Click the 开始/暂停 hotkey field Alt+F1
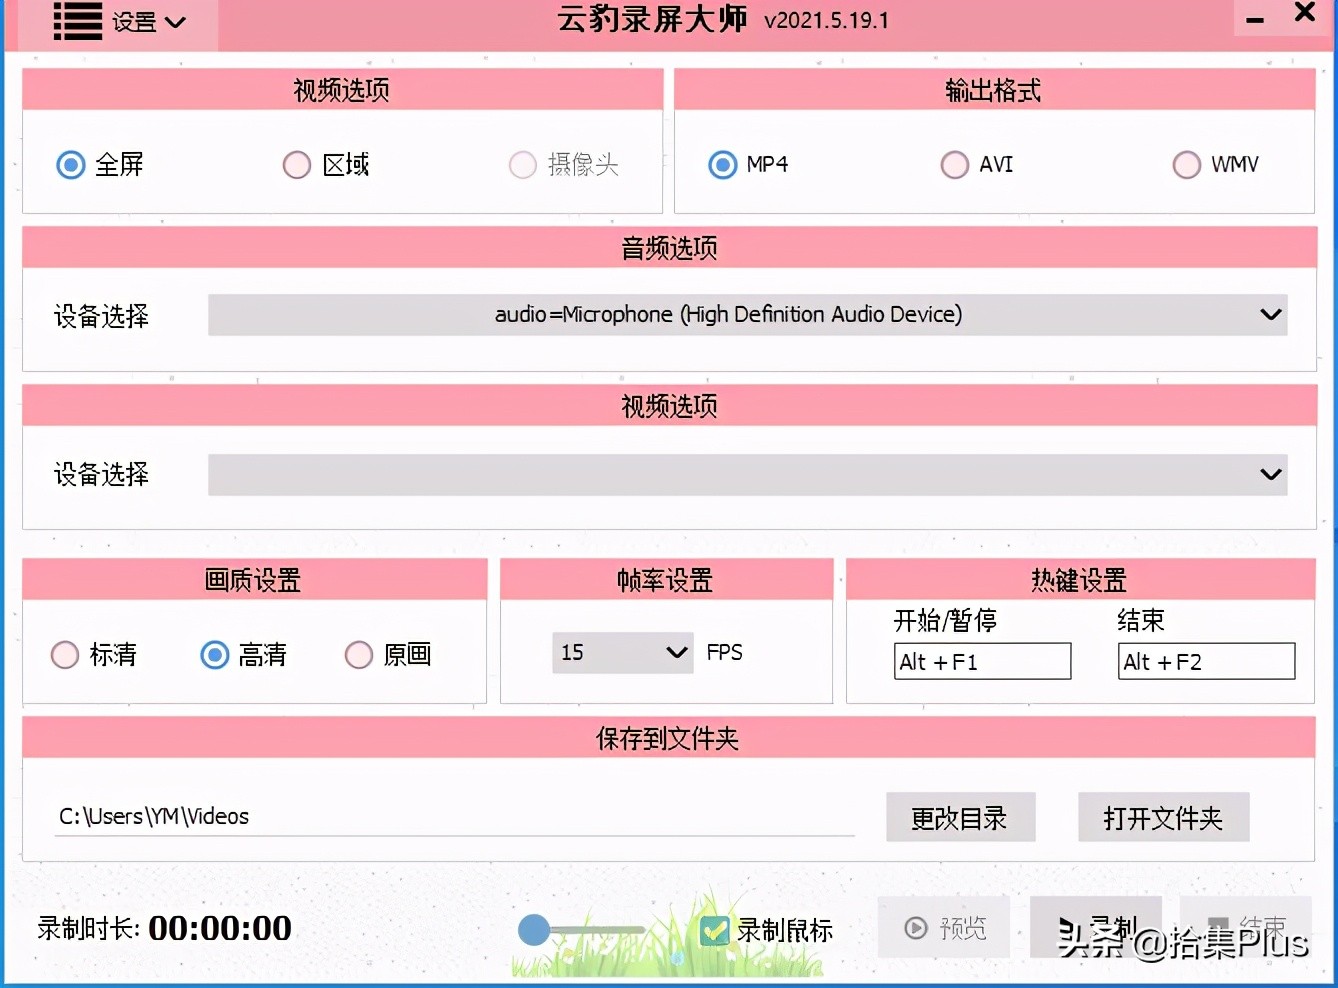This screenshot has height=988, width=1338. coord(982,661)
